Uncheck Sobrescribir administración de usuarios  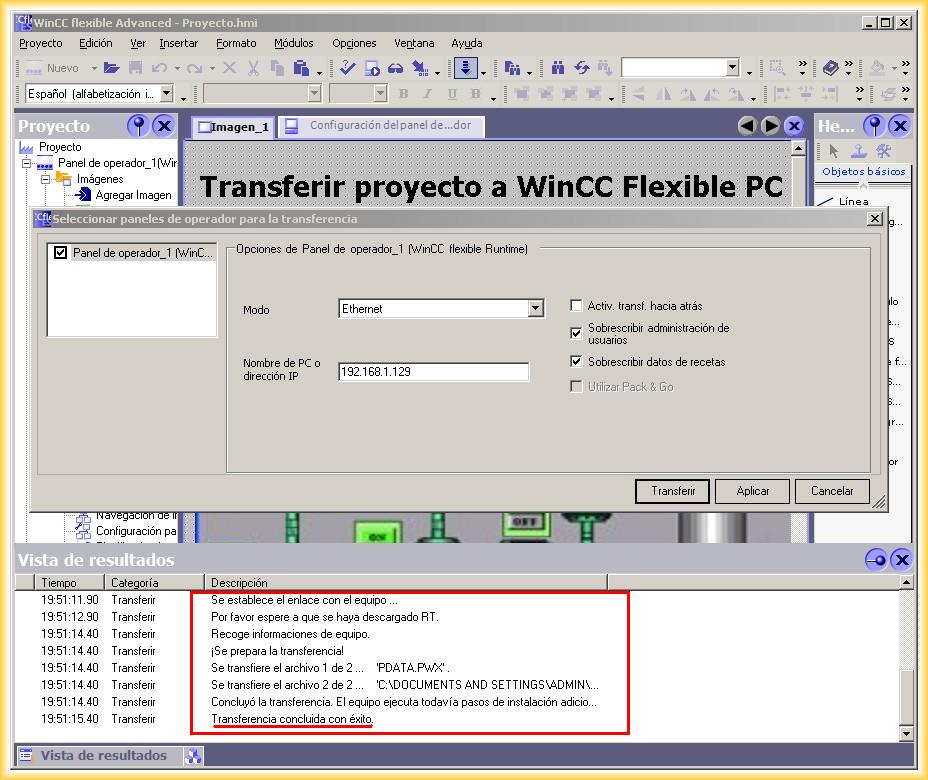point(576,333)
